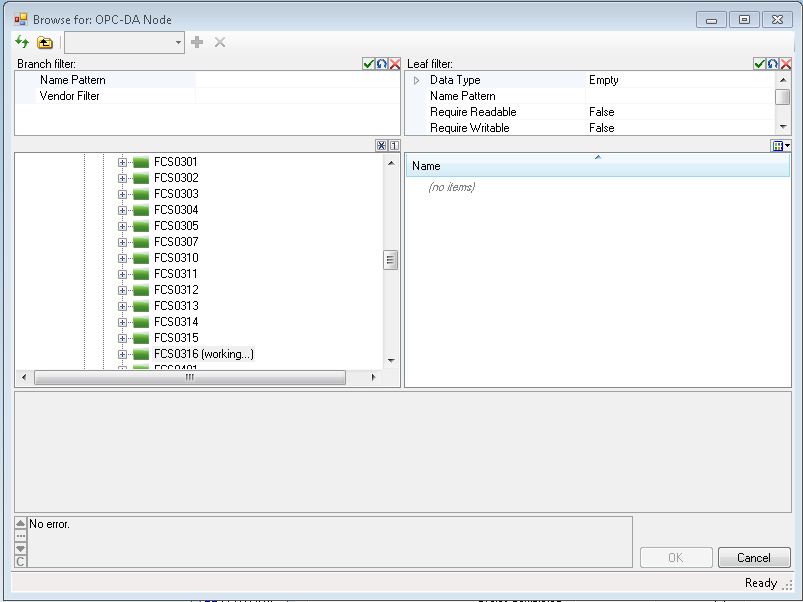803x602 pixels.
Task: Click the clear error log C icon
Action: (21, 562)
